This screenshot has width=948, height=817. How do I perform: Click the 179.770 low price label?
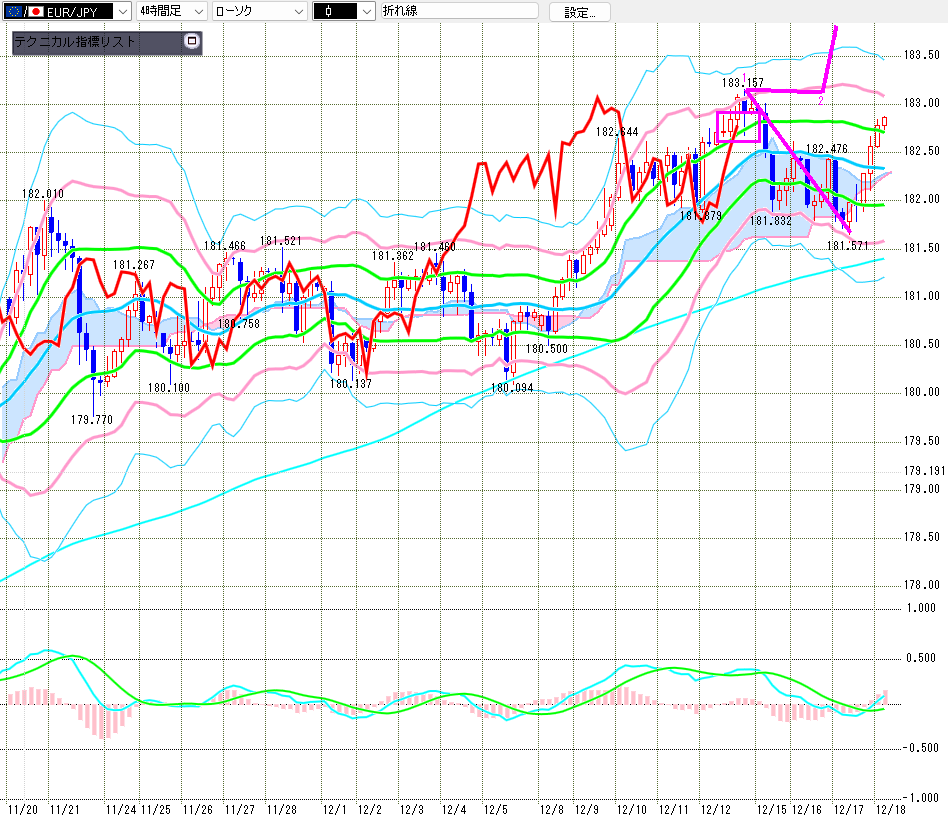click(91, 420)
